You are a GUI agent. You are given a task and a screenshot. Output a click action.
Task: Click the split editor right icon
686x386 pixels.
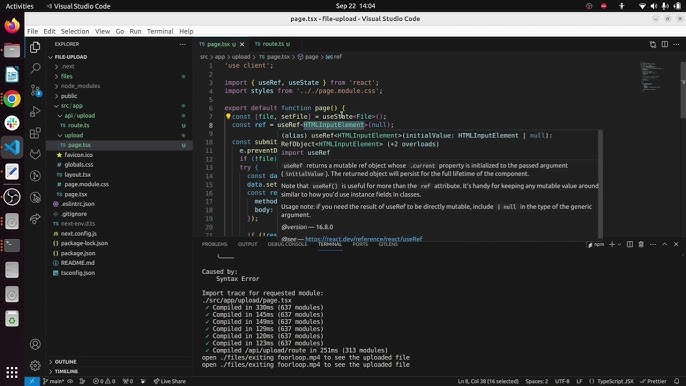pos(665,44)
